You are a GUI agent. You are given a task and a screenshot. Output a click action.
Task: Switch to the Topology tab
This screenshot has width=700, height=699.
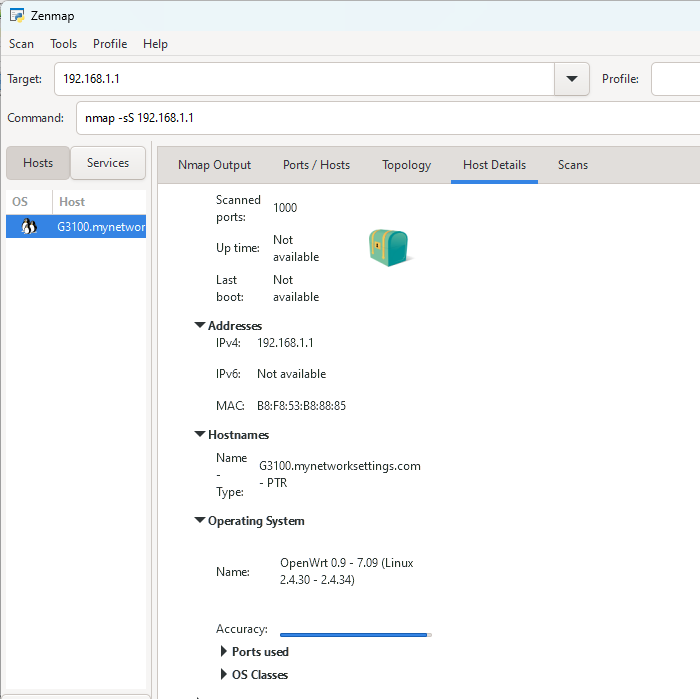pos(406,165)
